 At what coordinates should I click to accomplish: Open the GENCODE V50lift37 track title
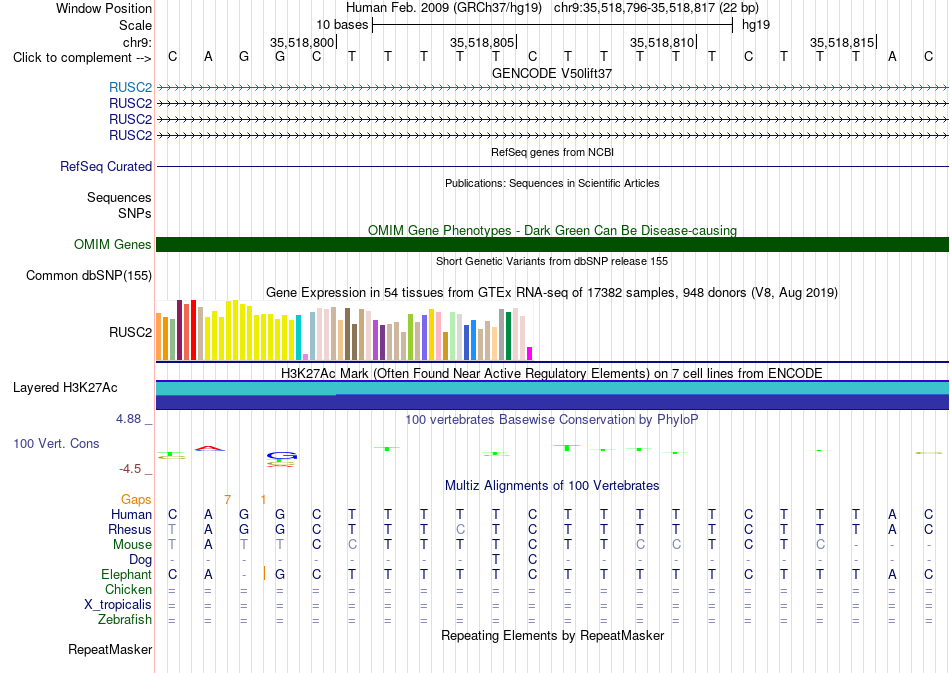click(552, 73)
